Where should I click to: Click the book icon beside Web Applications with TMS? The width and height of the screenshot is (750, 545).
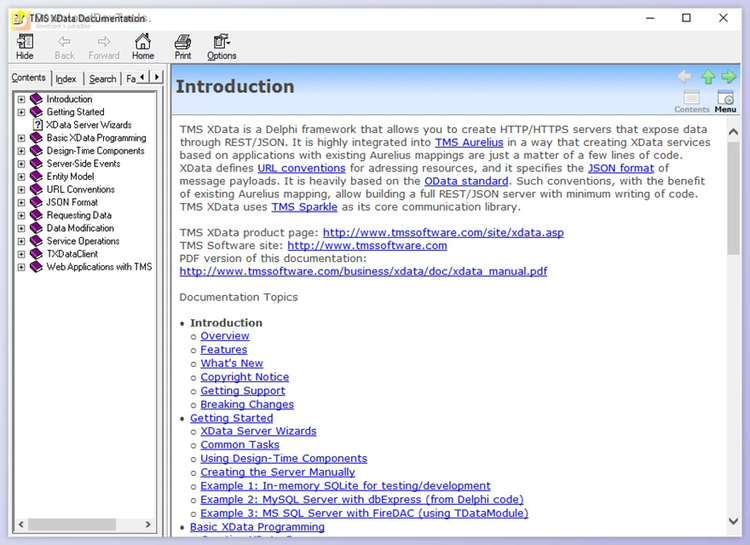click(36, 267)
